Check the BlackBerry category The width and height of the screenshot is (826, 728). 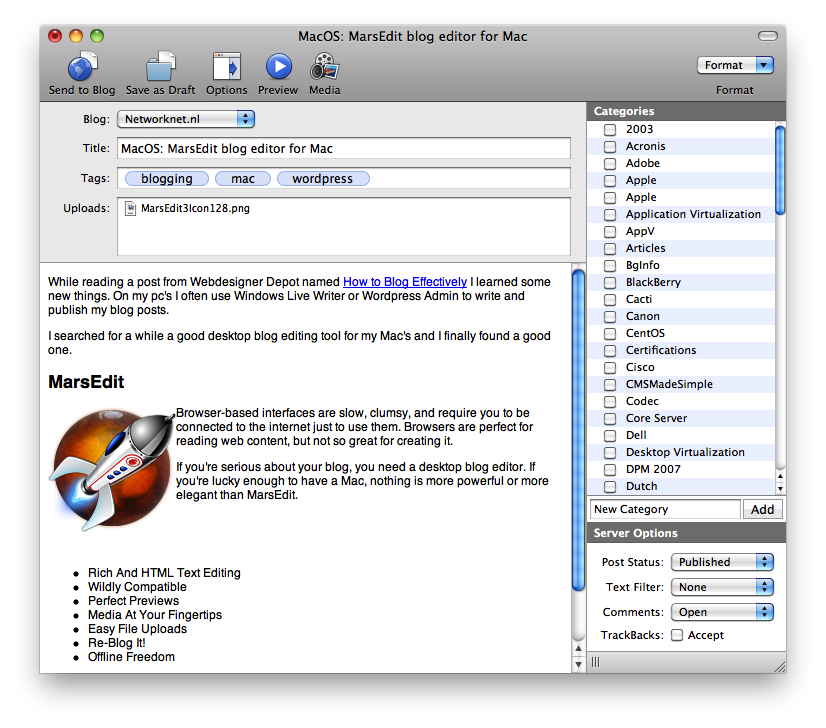tap(610, 282)
